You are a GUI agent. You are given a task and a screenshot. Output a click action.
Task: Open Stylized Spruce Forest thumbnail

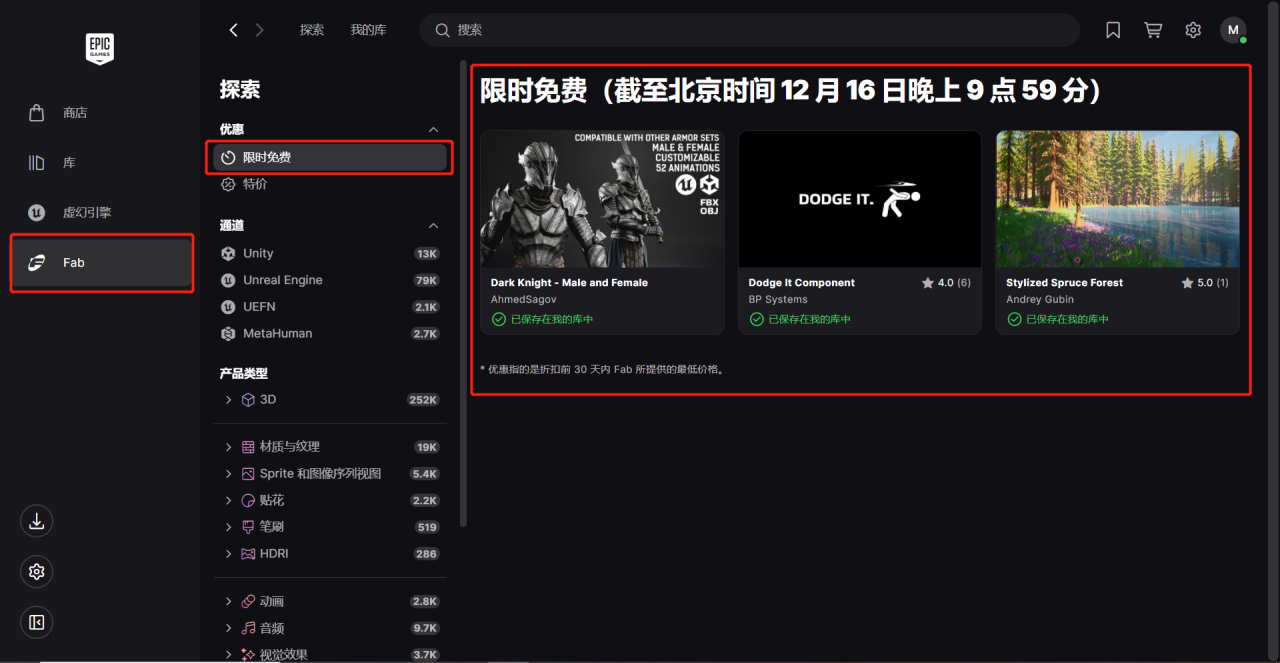[1117, 199]
